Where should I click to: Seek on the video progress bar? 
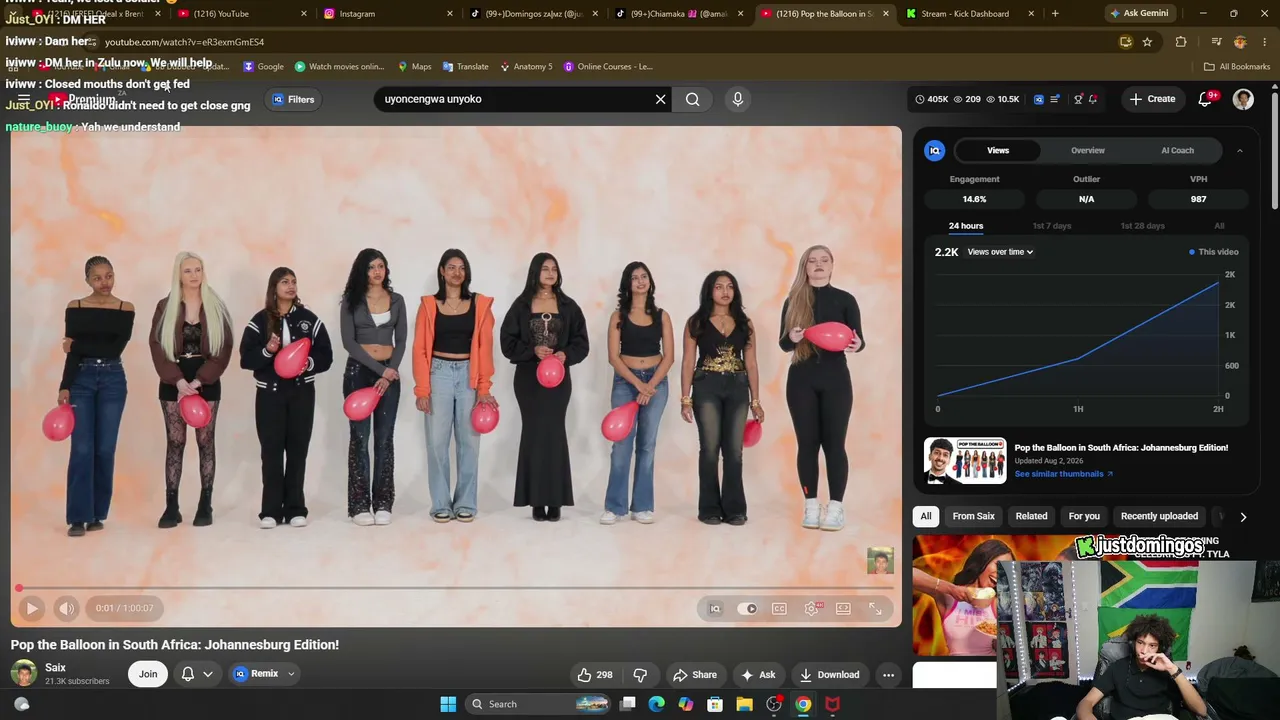[455, 588]
